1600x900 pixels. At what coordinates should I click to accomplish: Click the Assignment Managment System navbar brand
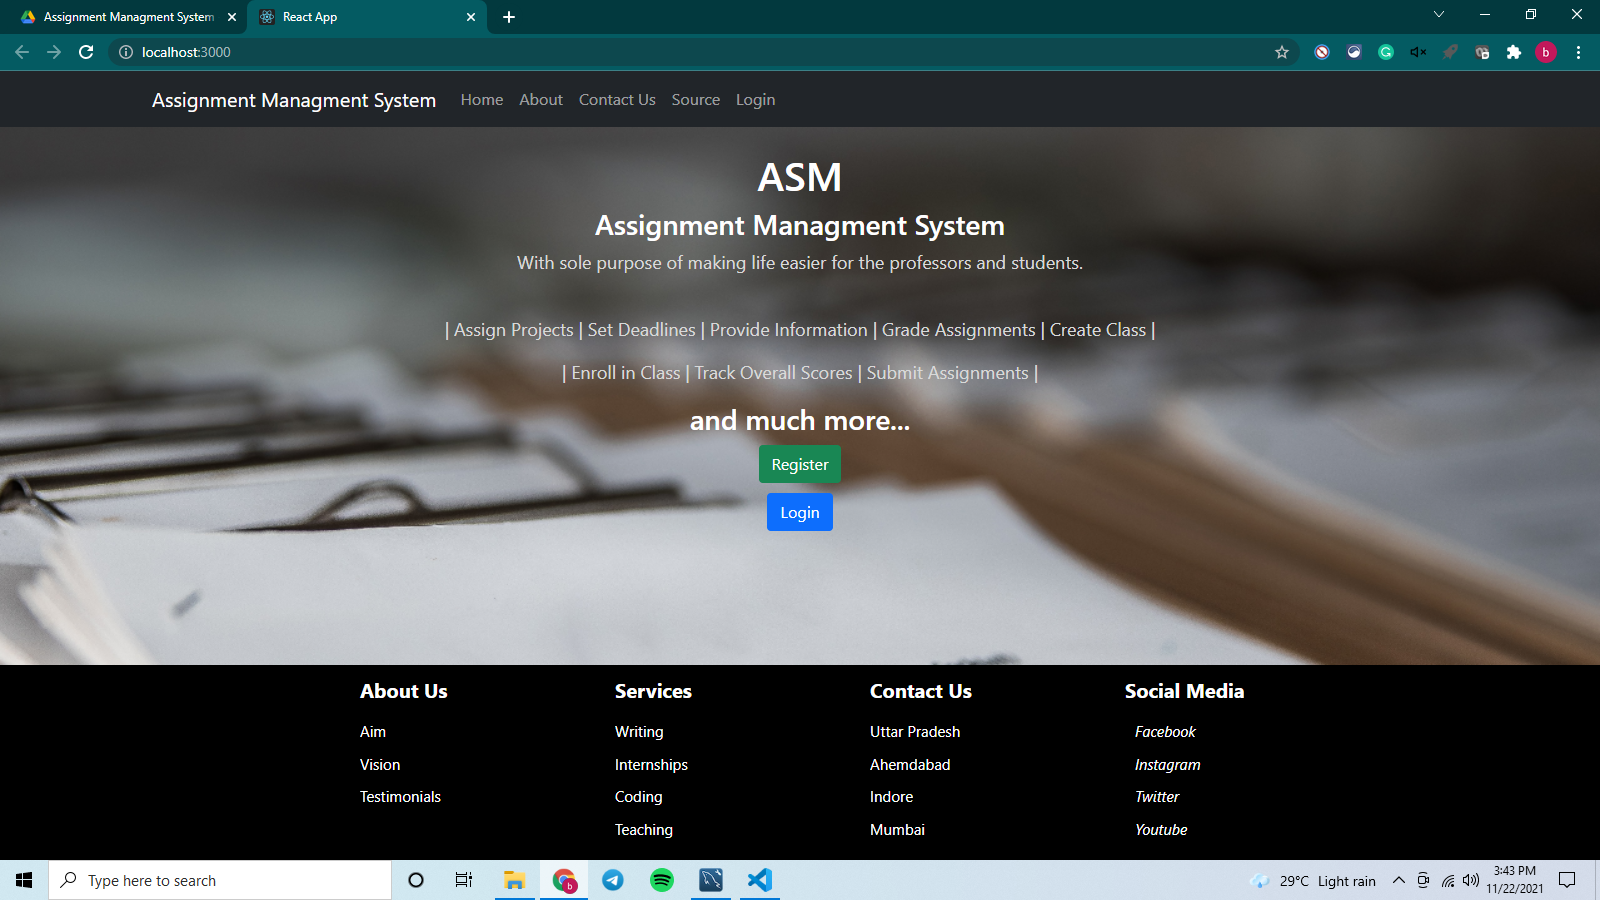[294, 100]
